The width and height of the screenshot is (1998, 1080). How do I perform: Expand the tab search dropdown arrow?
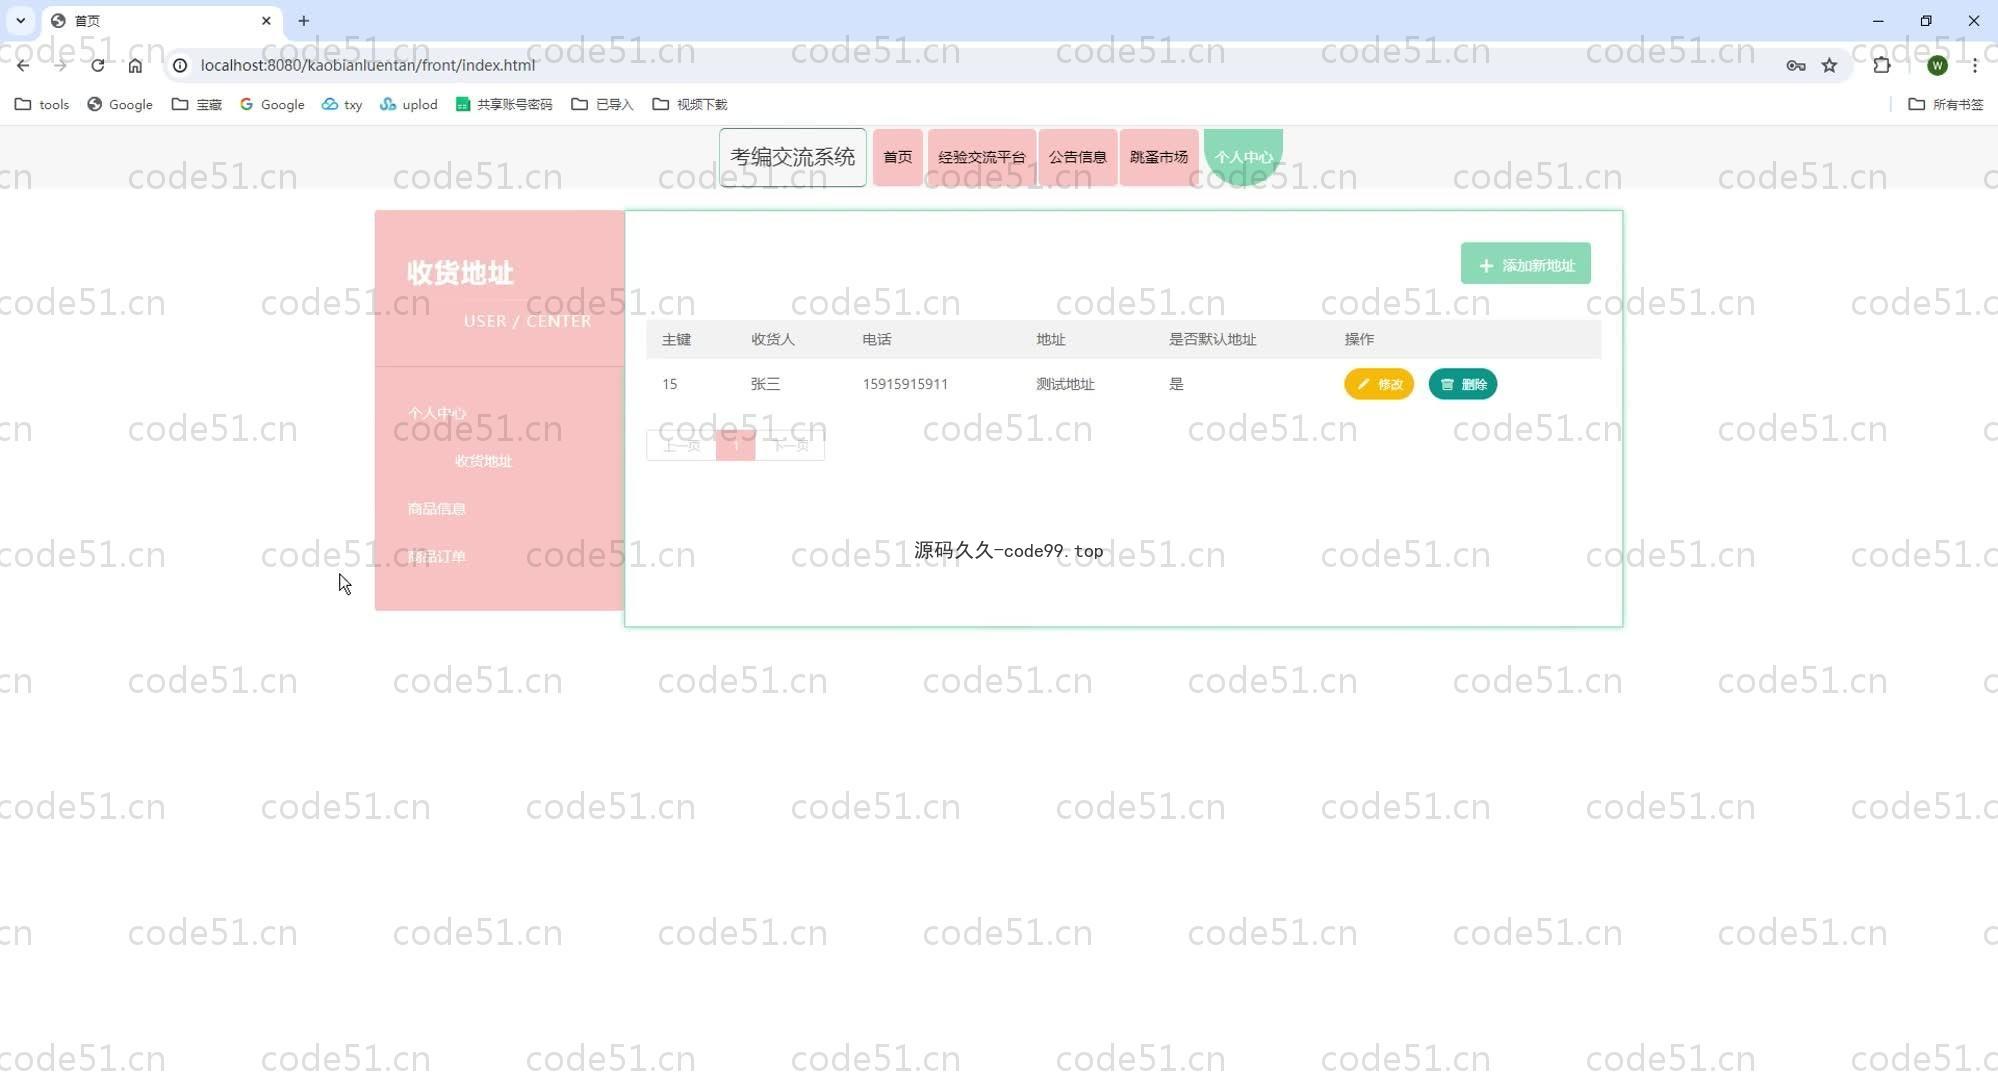tap(20, 20)
